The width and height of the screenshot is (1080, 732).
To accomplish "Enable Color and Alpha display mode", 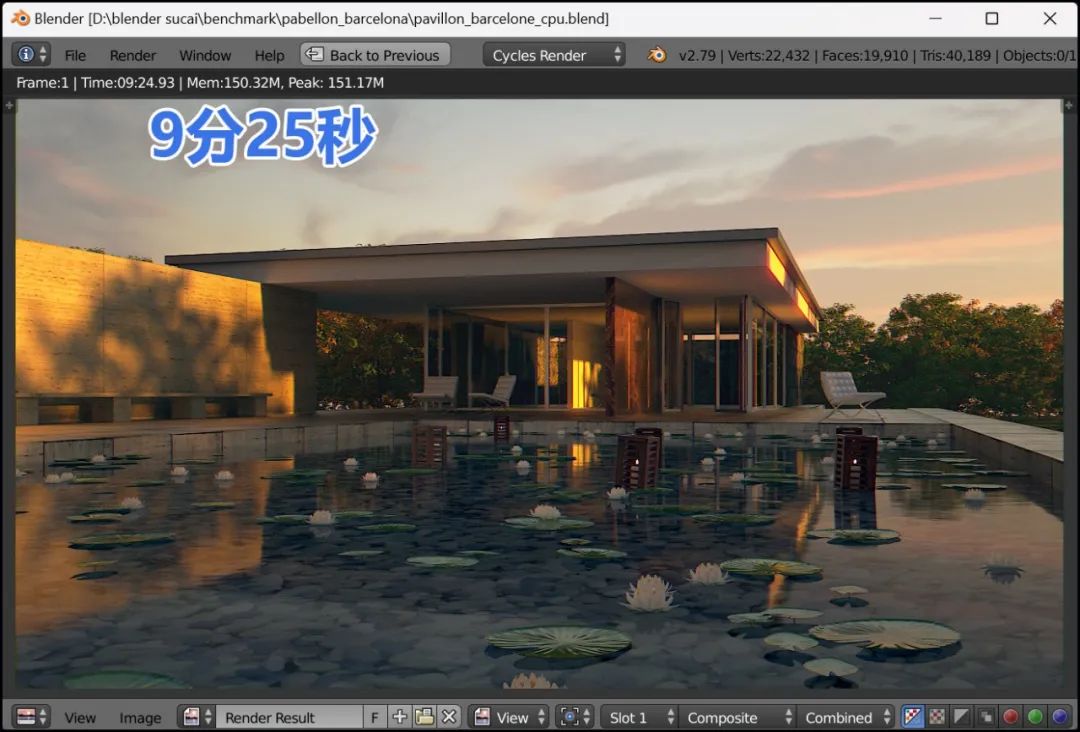I will (913, 717).
